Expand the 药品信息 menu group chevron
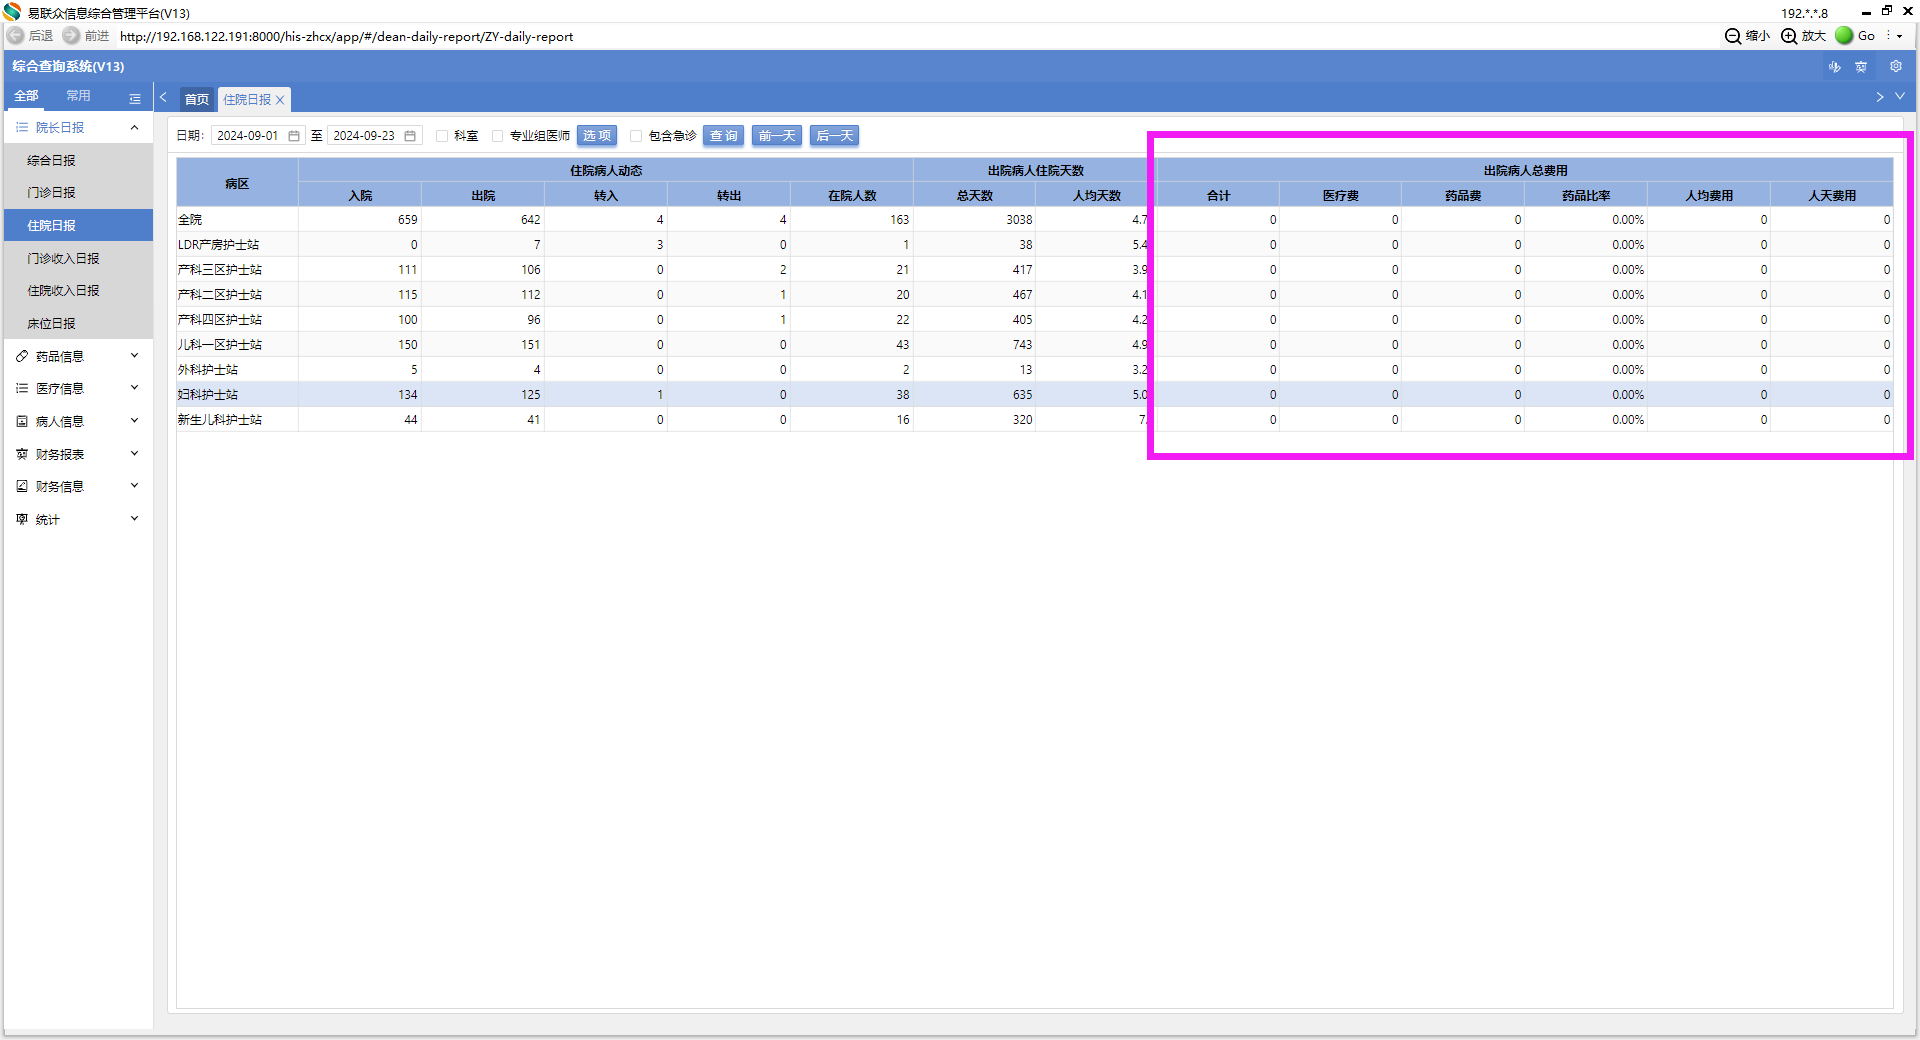1920x1040 pixels. pos(134,355)
